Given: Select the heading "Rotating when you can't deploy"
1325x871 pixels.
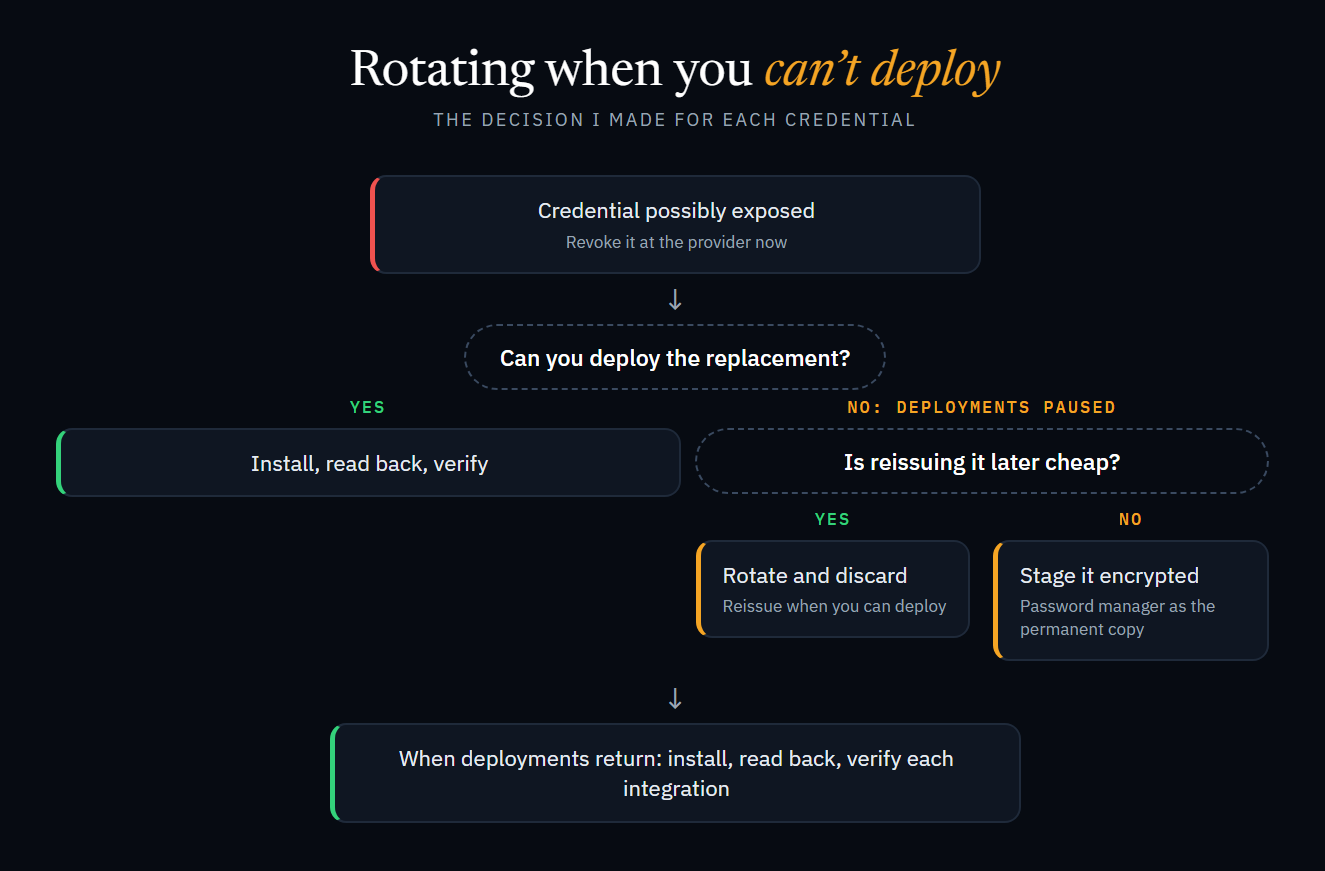Looking at the screenshot, I should 675,69.
